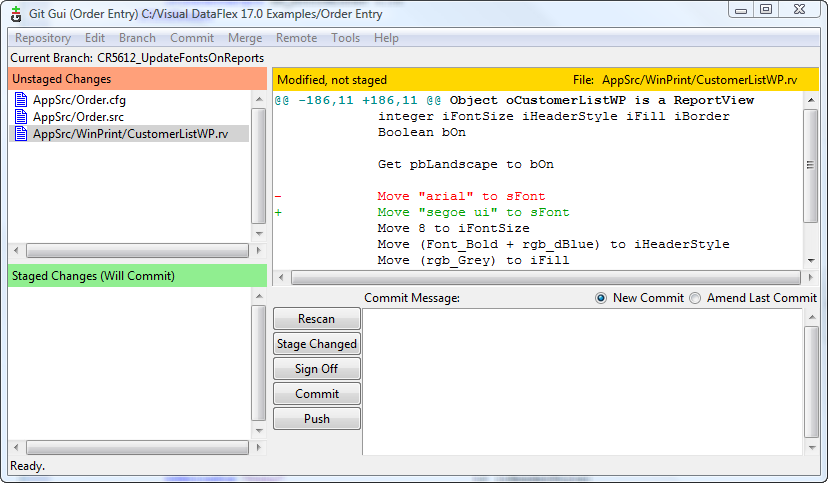This screenshot has height=483, width=828.
Task: Open the Branch menu
Action: click(137, 38)
